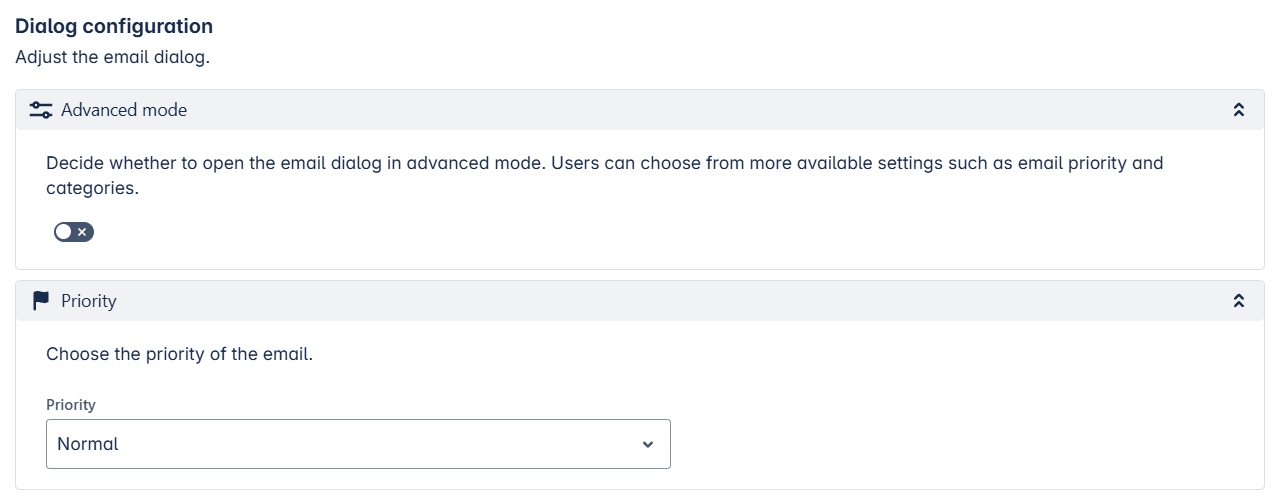Click the Advanced mode header title
Screen dimensions: 1276x501
coord(124,110)
